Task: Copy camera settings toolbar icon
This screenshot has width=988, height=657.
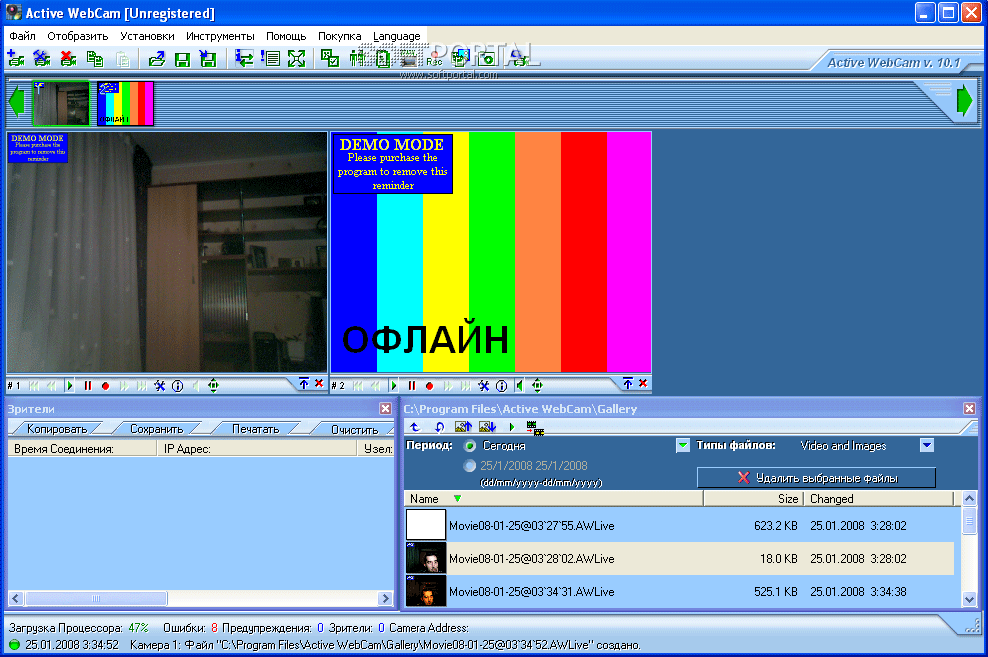Action: [95, 59]
